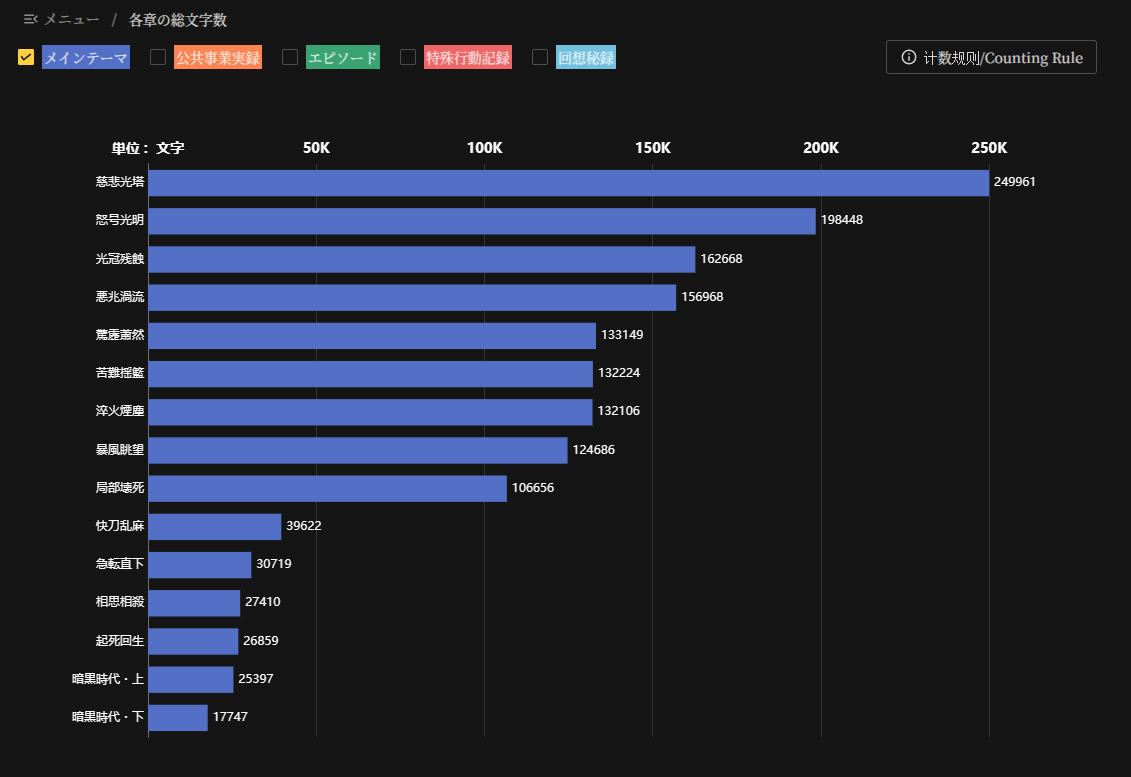Image resolution: width=1131 pixels, height=777 pixels.
Task: Click the 慈悲光塔 bar in the chart
Action: [x=568, y=183]
